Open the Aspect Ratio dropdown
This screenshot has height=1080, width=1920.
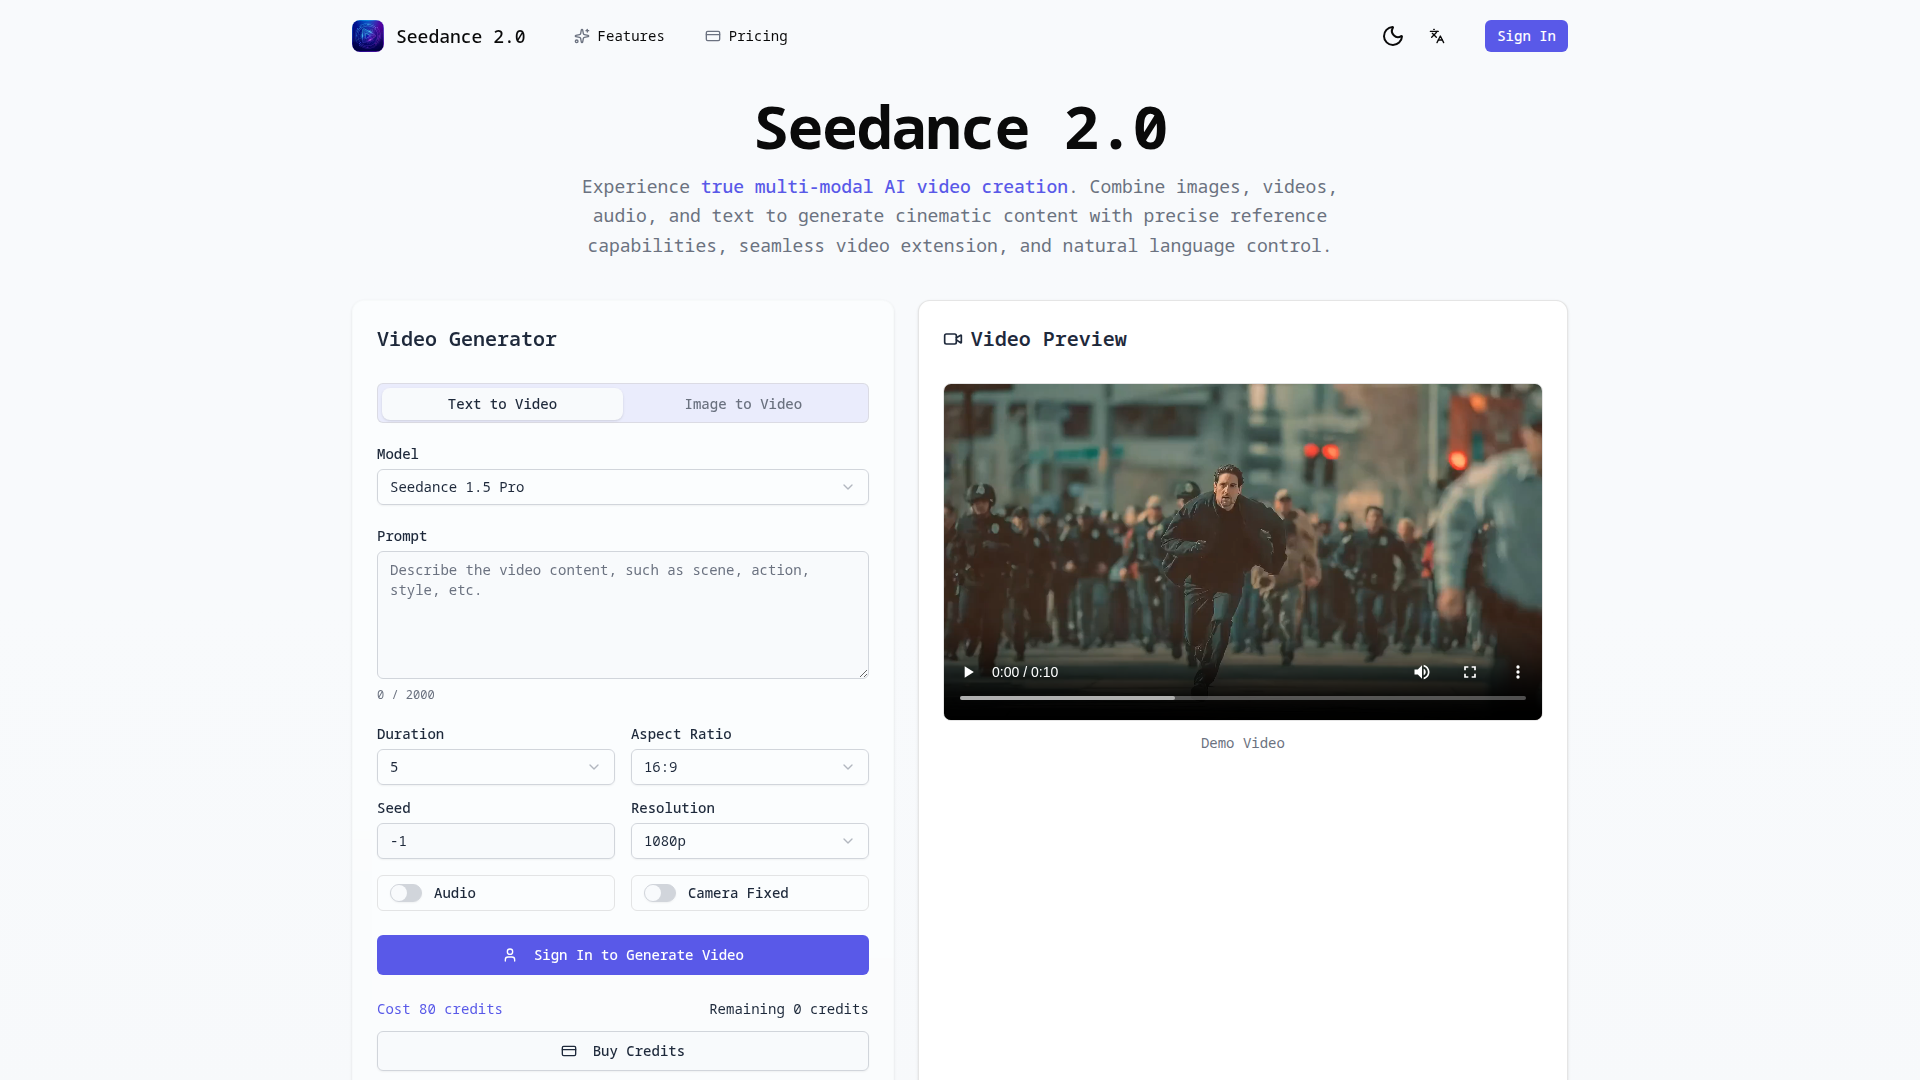[749, 767]
